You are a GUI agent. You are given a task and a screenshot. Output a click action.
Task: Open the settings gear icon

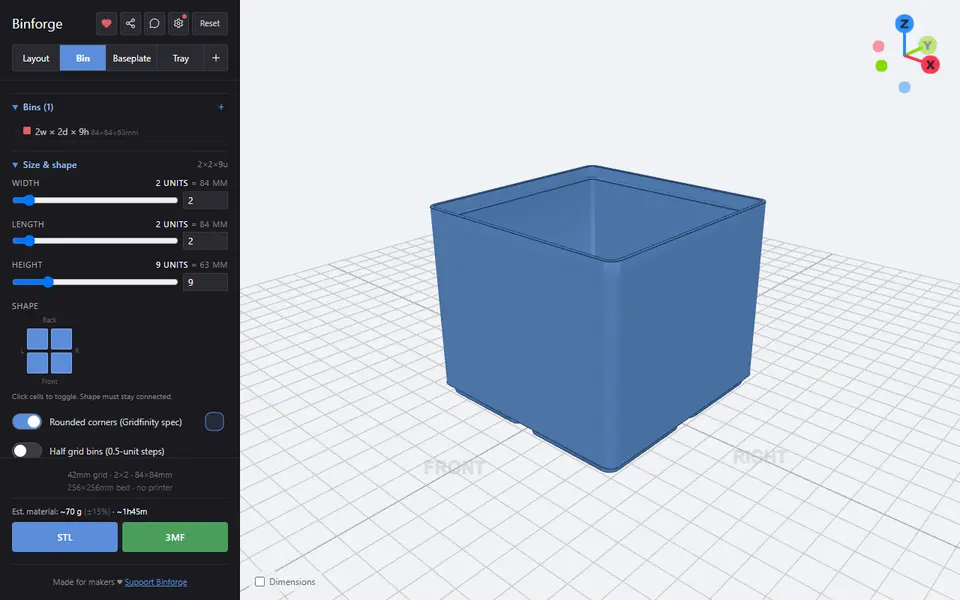tap(178, 23)
